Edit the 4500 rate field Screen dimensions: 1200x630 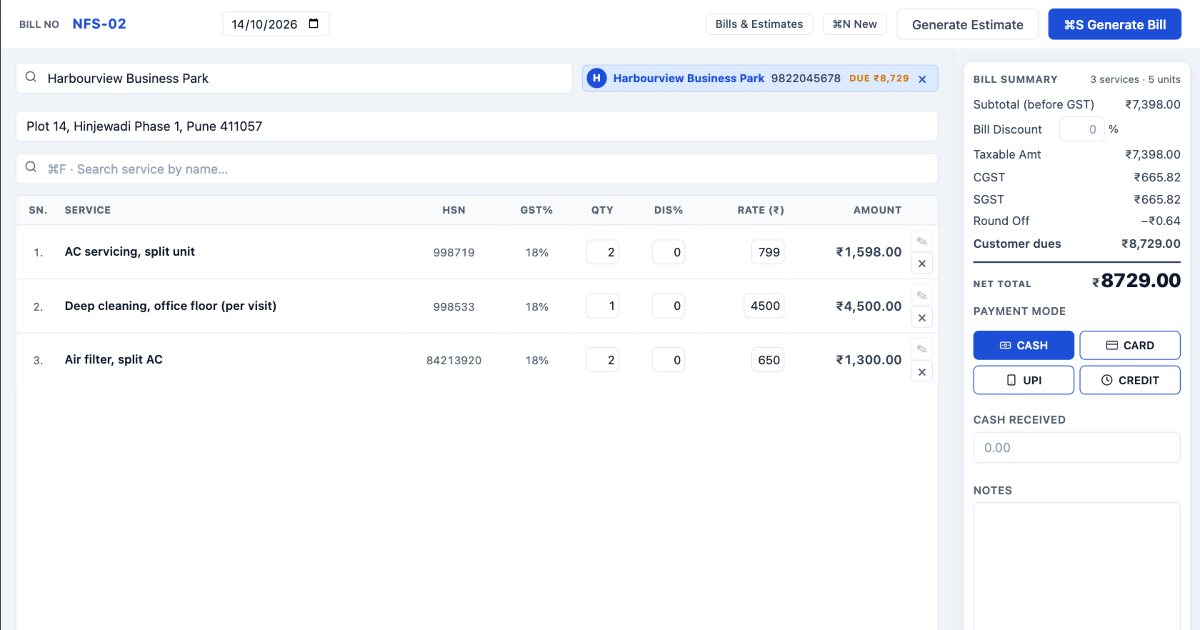click(764, 306)
